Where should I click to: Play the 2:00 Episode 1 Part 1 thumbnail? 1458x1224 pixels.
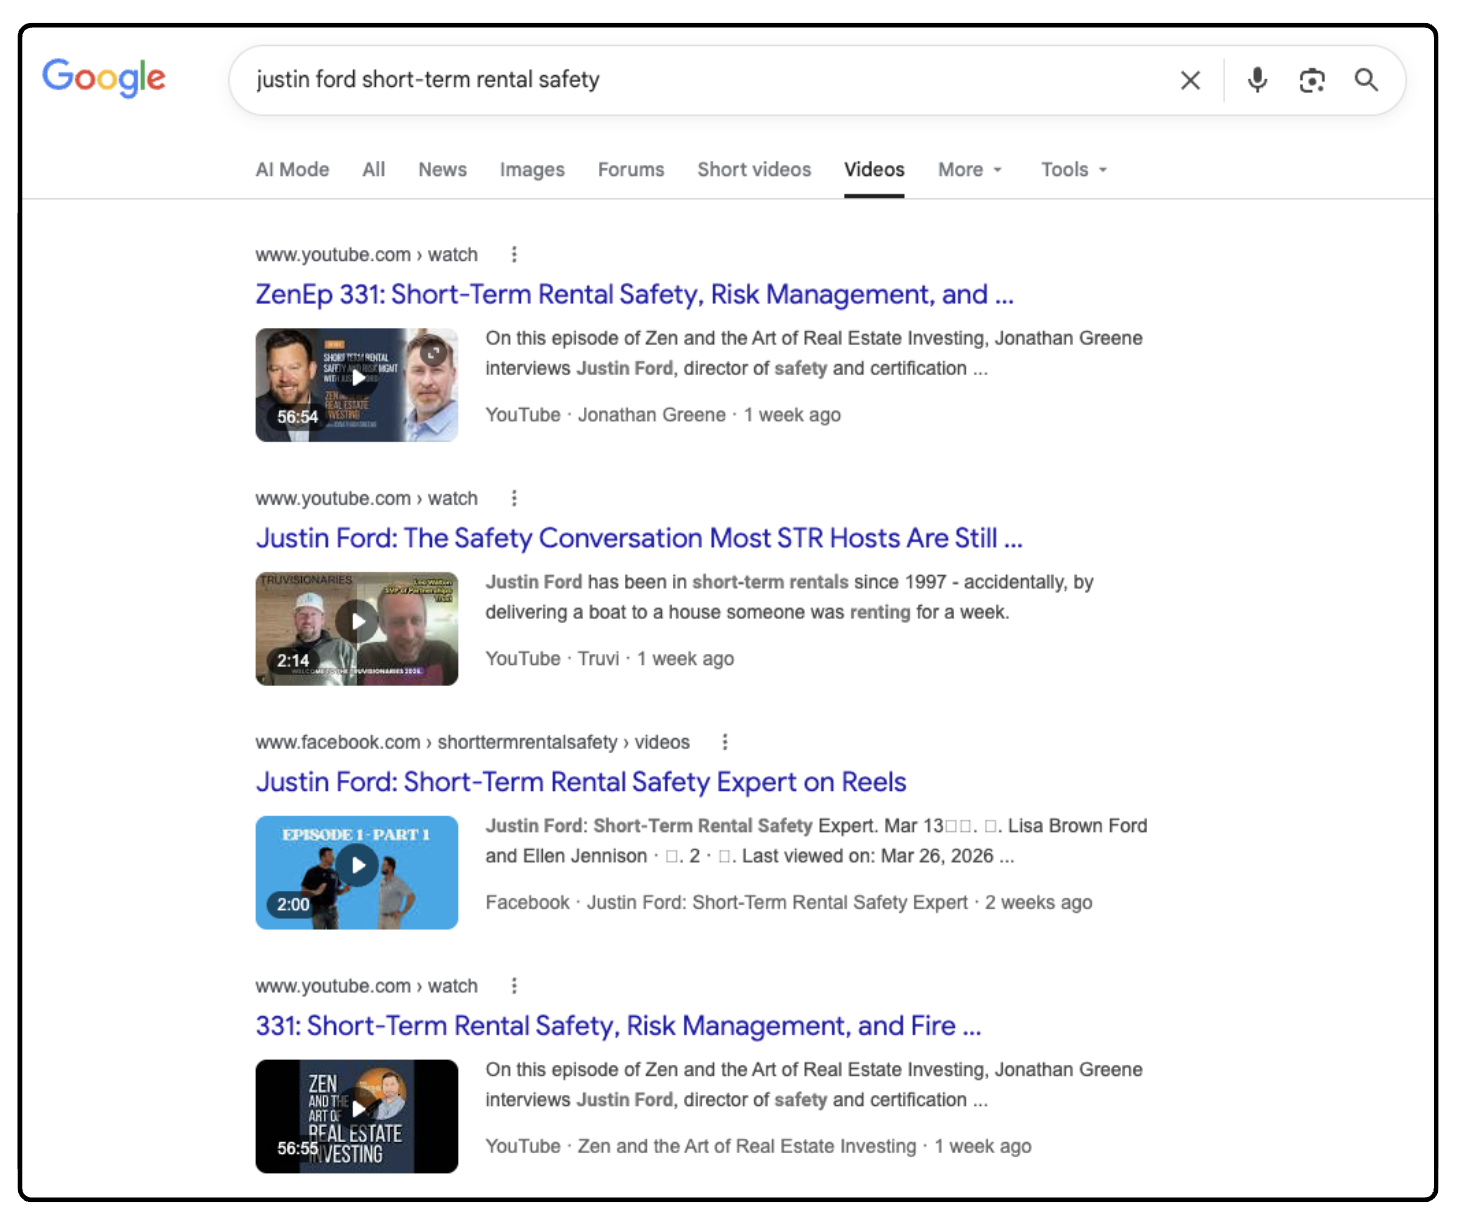tap(357, 872)
